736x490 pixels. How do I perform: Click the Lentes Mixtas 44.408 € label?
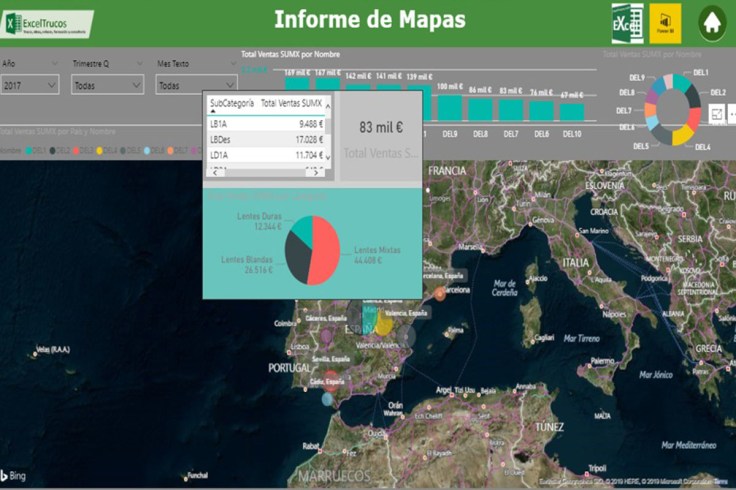coord(377,255)
